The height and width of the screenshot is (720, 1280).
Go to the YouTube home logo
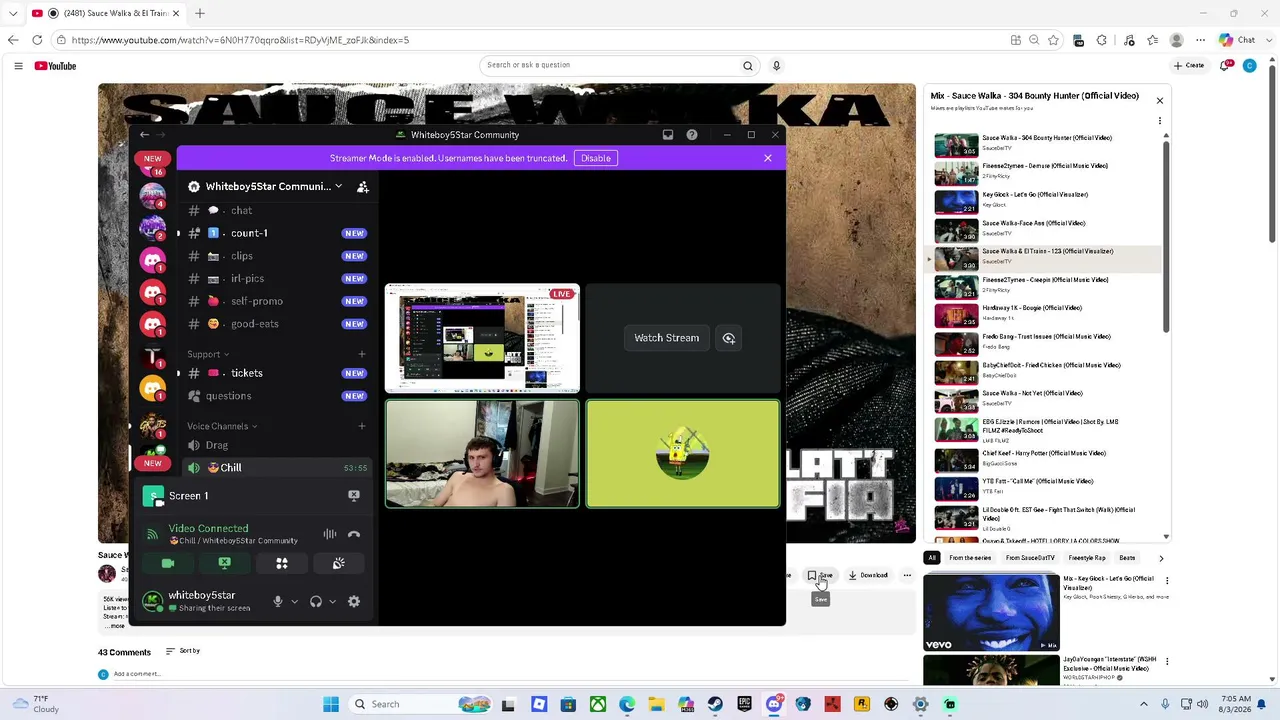point(55,66)
